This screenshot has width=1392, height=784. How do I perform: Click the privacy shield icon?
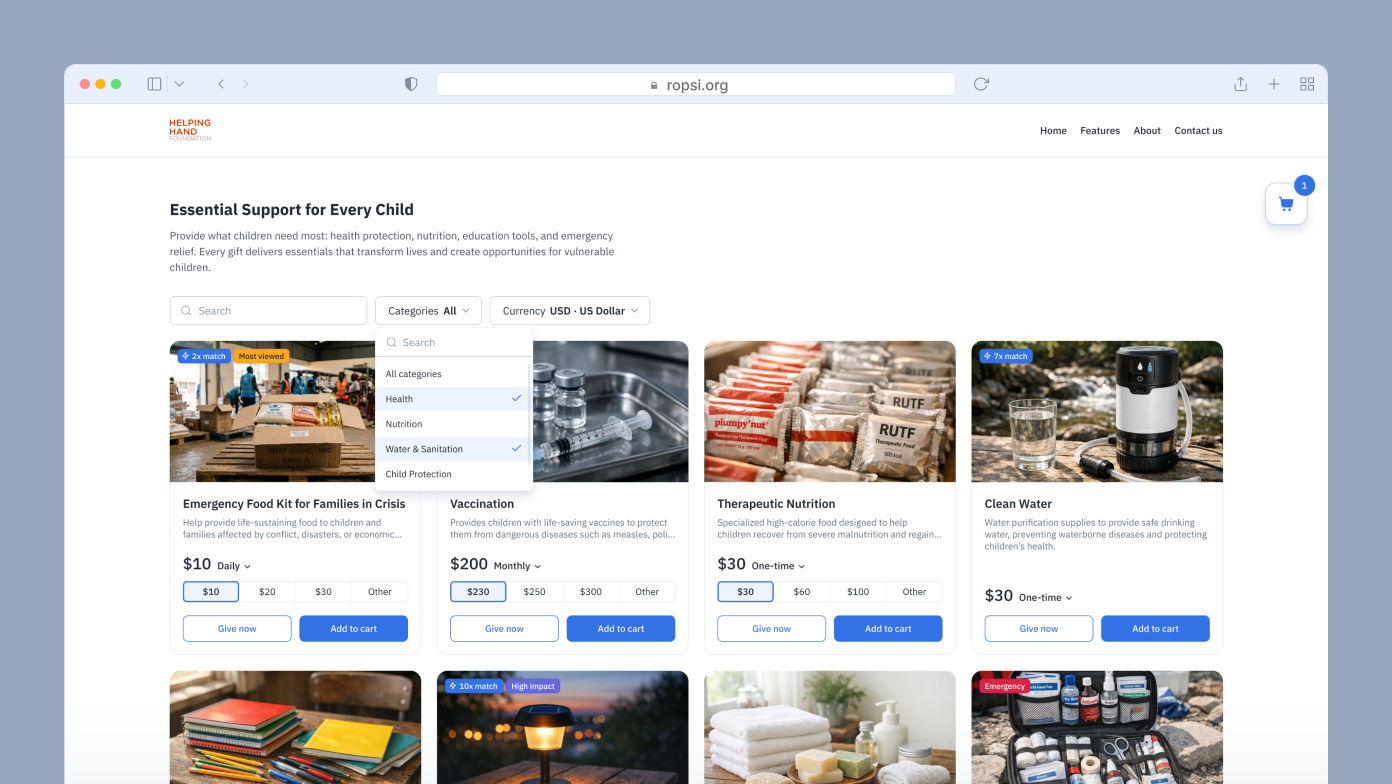click(411, 84)
